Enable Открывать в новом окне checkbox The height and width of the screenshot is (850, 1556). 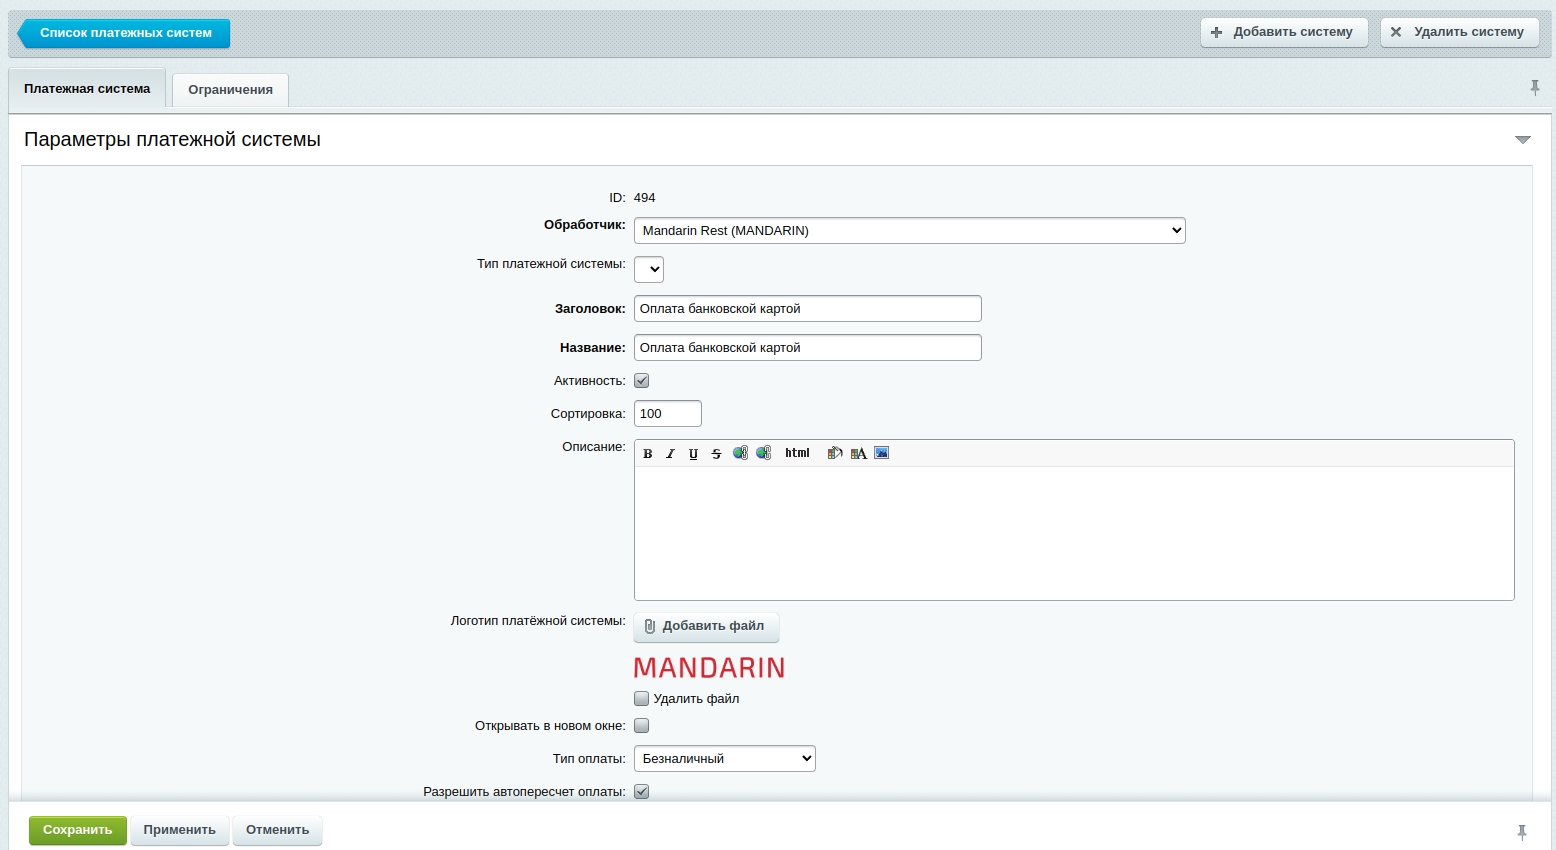pos(642,726)
